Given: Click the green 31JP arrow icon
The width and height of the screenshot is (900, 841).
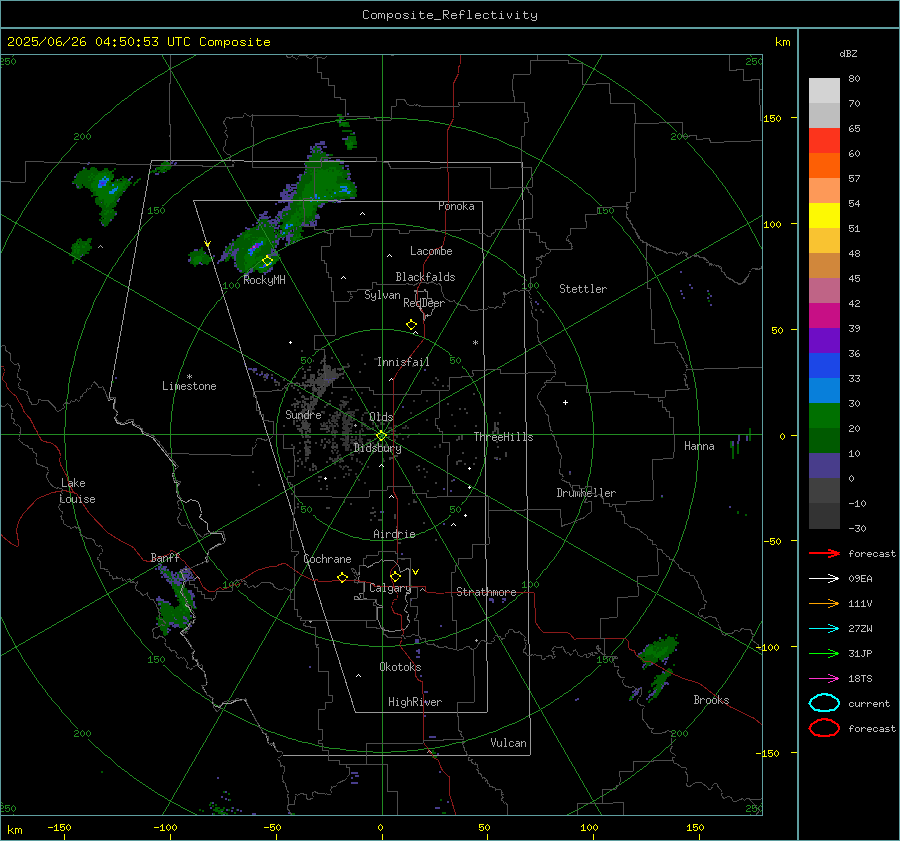Looking at the screenshot, I should coord(824,653).
